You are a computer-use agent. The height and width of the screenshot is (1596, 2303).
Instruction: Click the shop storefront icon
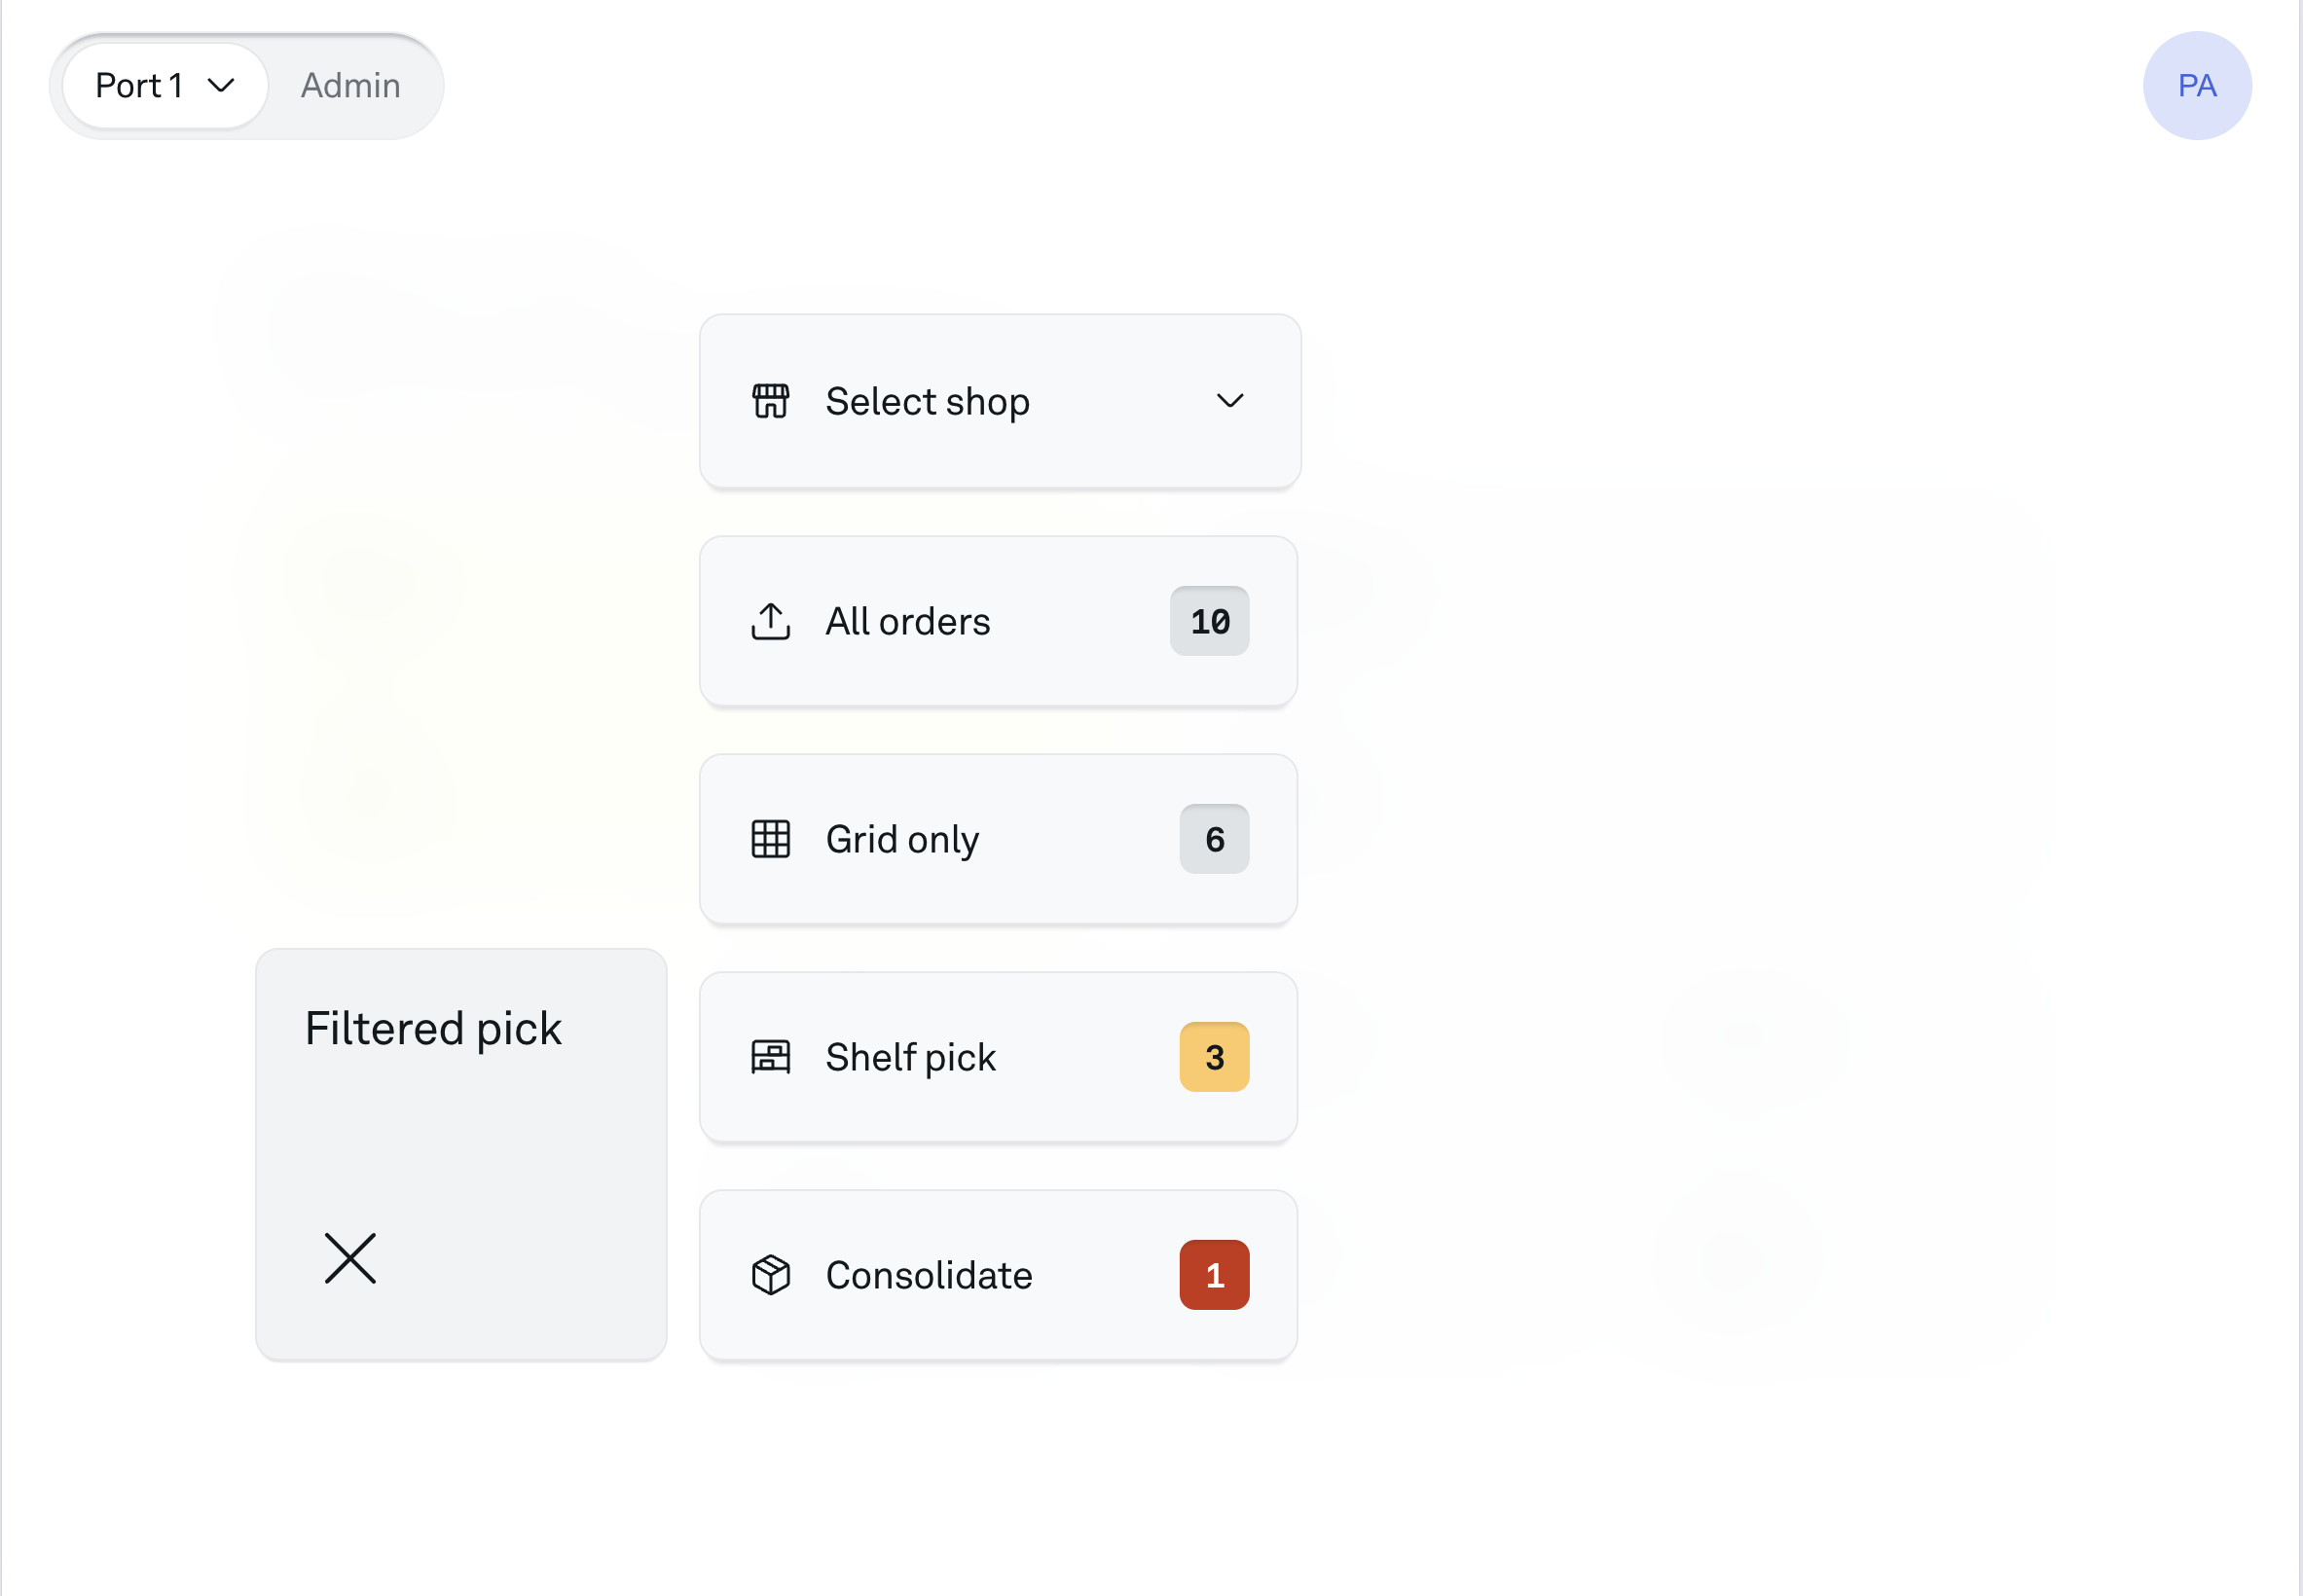tap(770, 401)
